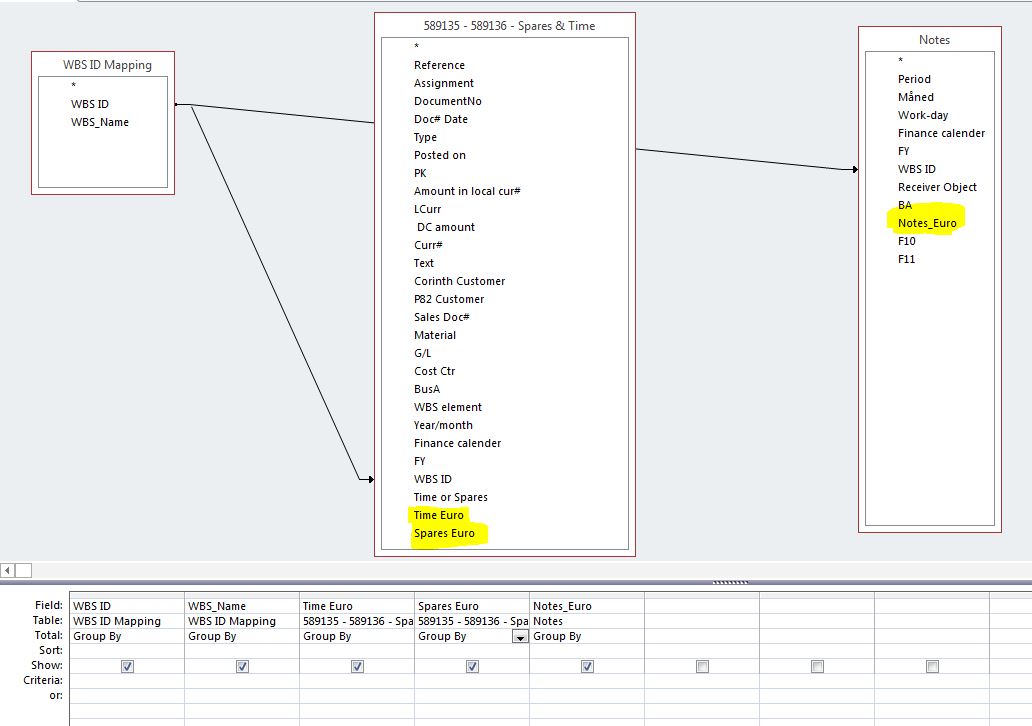Click the 'Group By' cell under WBS_Name
Screen dimensions: 1032x726
click(x=242, y=636)
